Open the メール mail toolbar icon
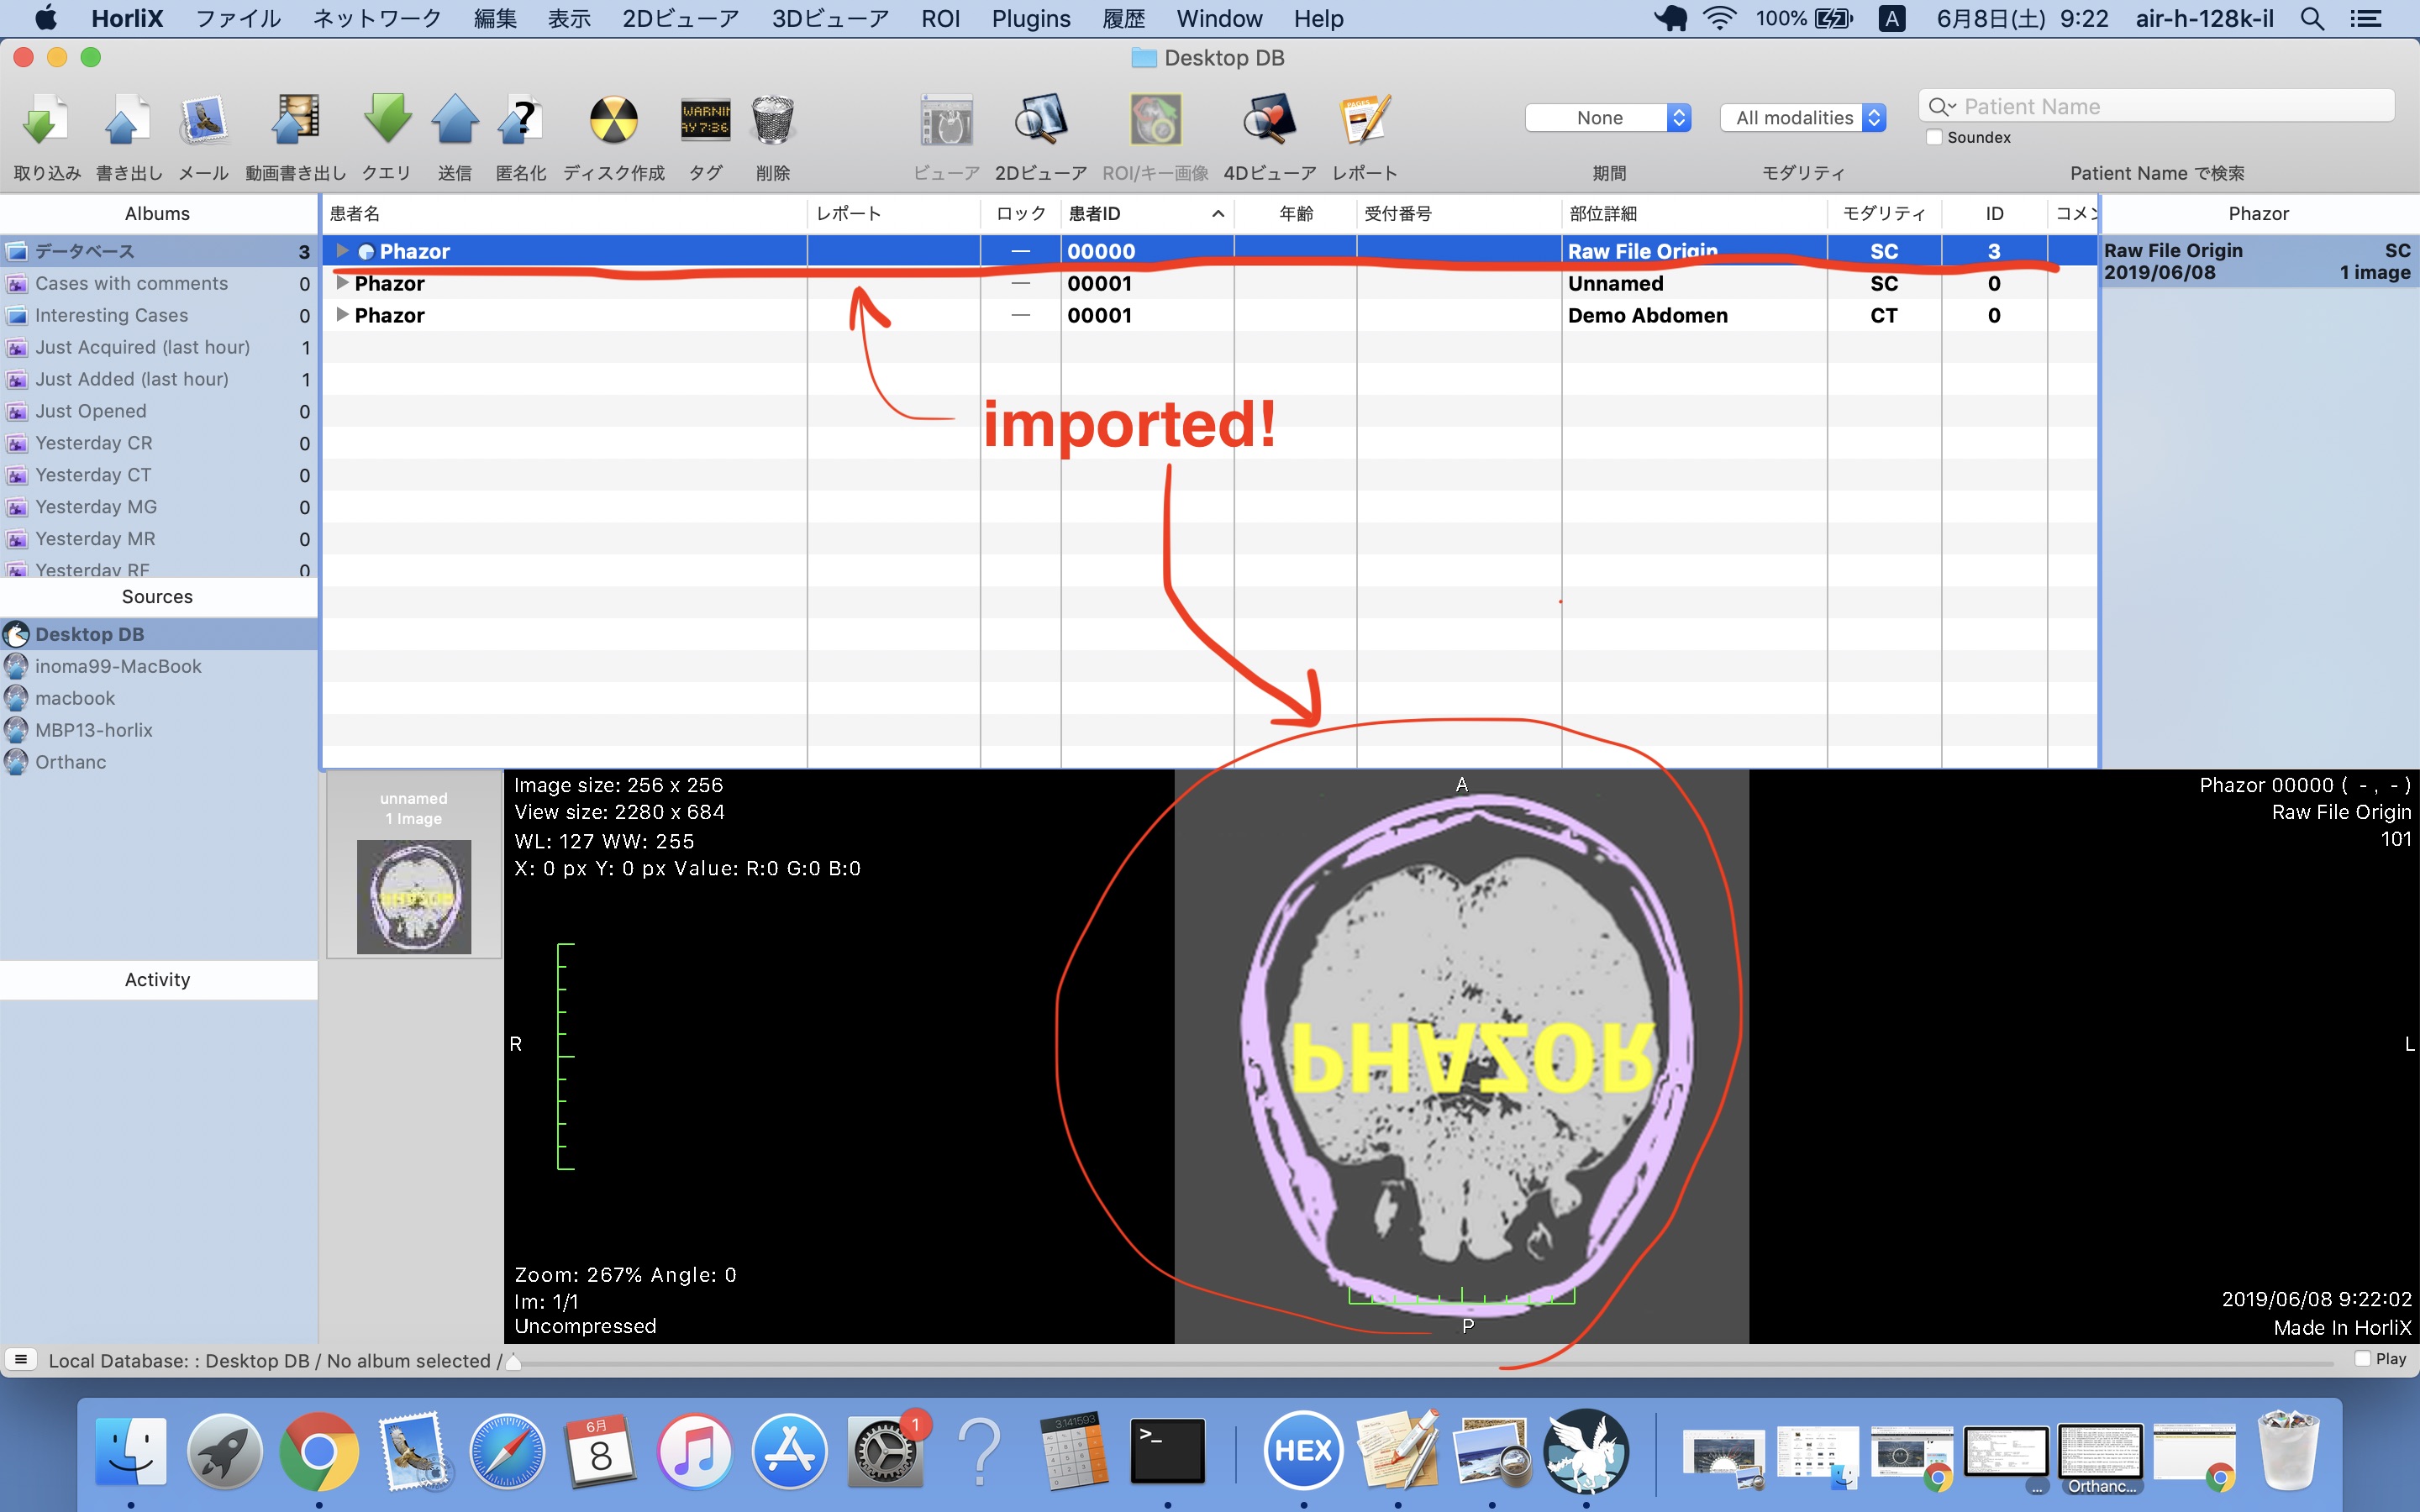 tap(204, 122)
